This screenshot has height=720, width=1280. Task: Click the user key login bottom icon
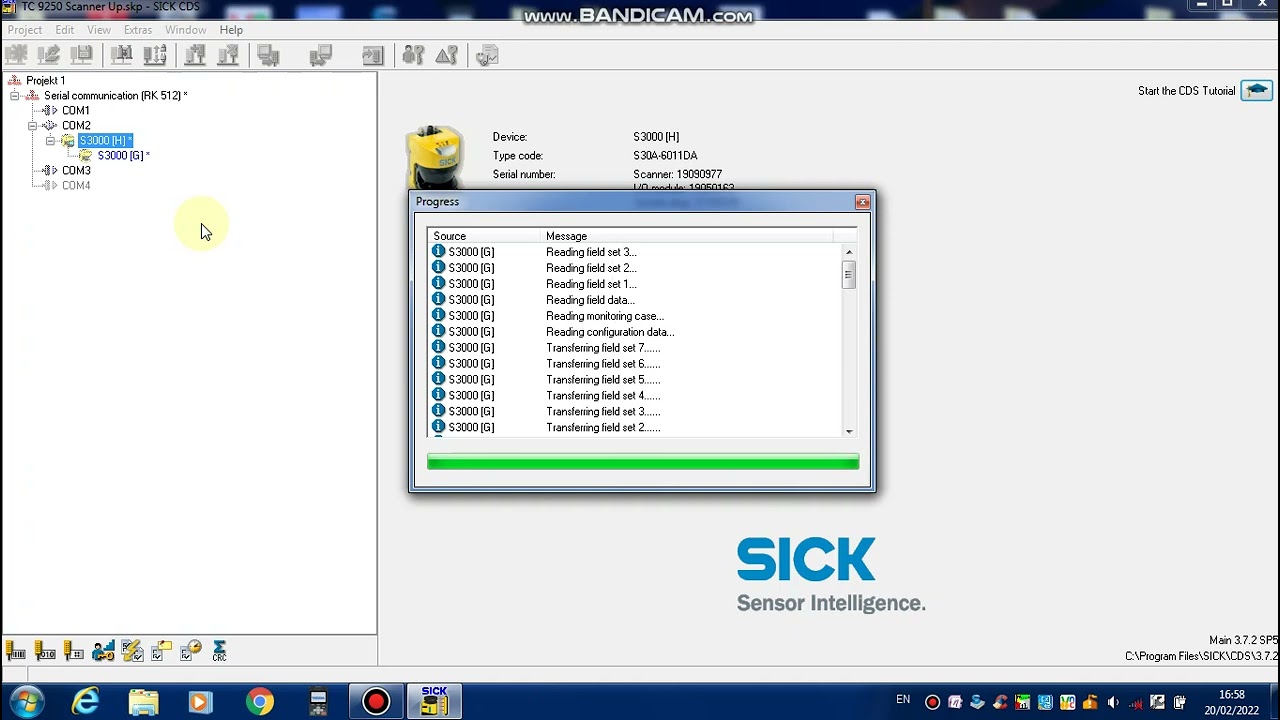[103, 651]
